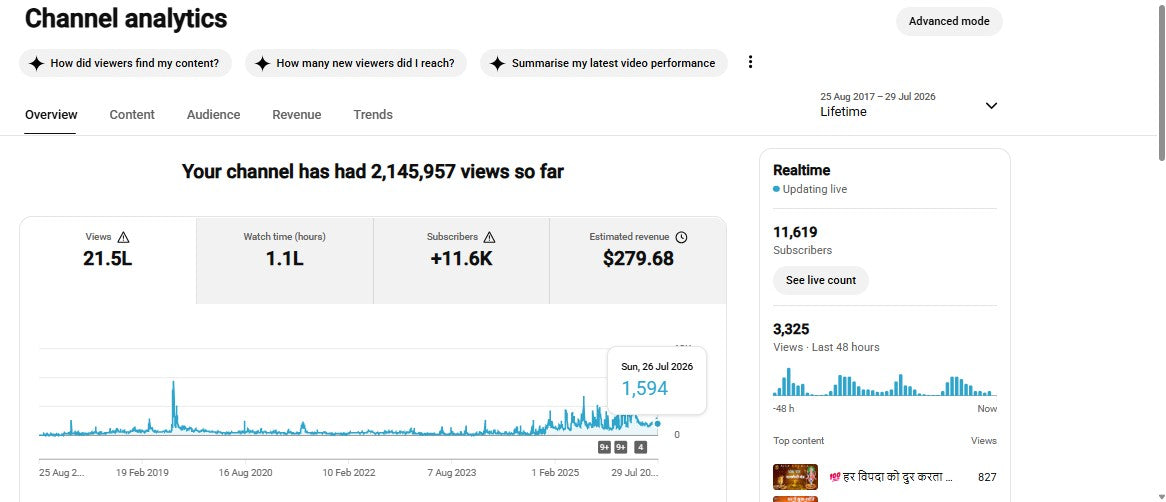Click the warning triangle next to Subscribers
Viewport: 1166px width, 502px height.
pyautogui.click(x=489, y=237)
